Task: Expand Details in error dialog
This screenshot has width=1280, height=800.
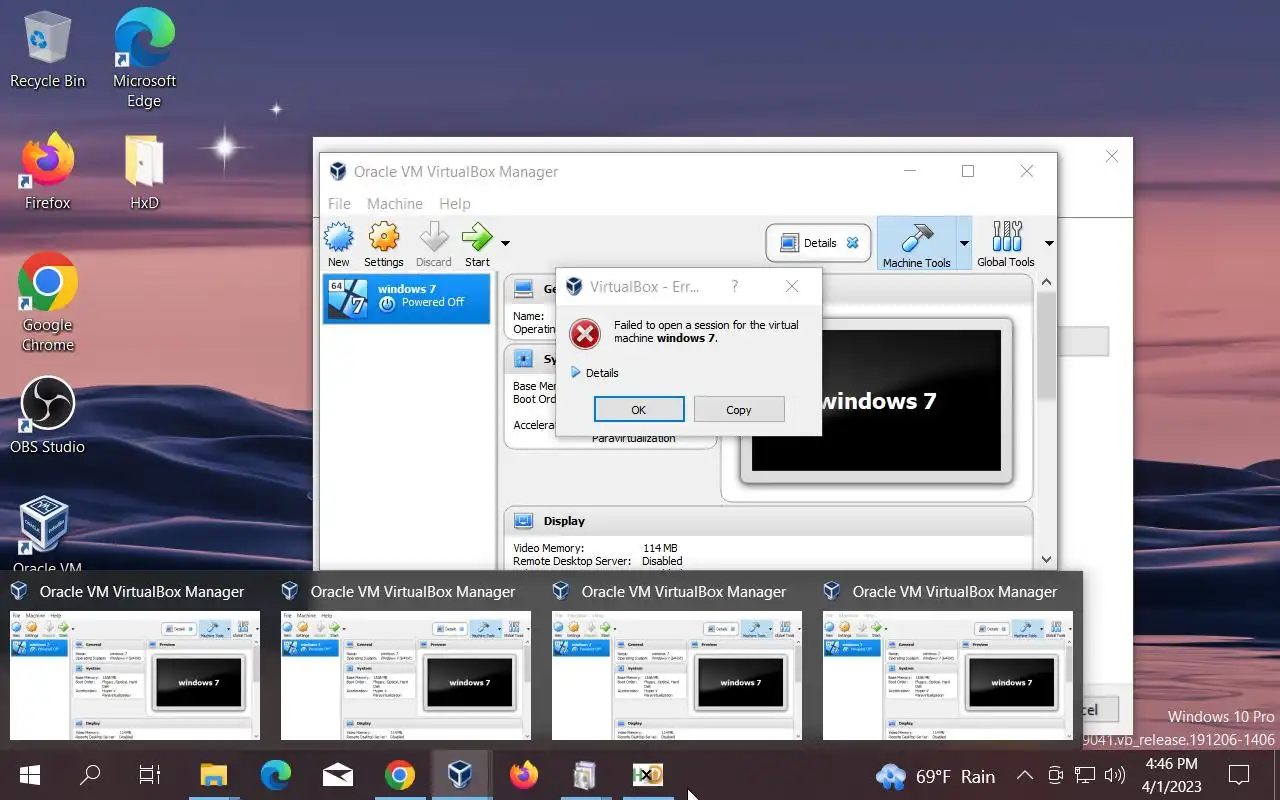Action: (x=595, y=373)
